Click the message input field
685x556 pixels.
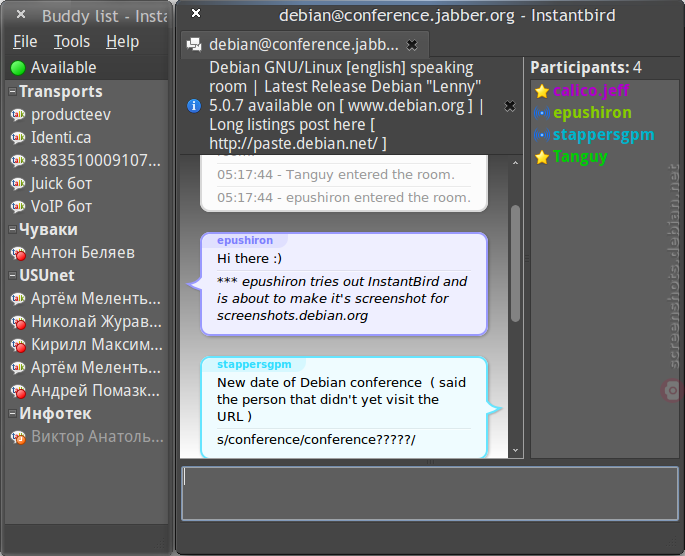click(429, 493)
